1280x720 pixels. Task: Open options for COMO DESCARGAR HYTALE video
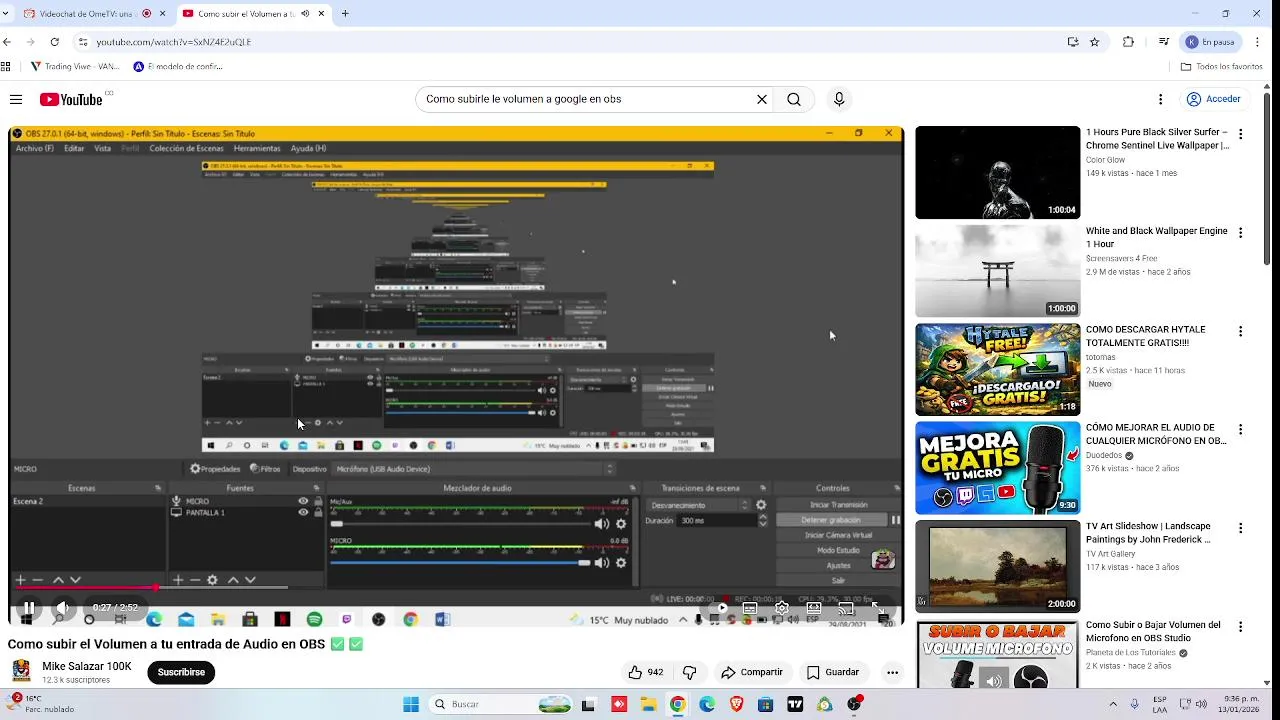coord(1241,331)
